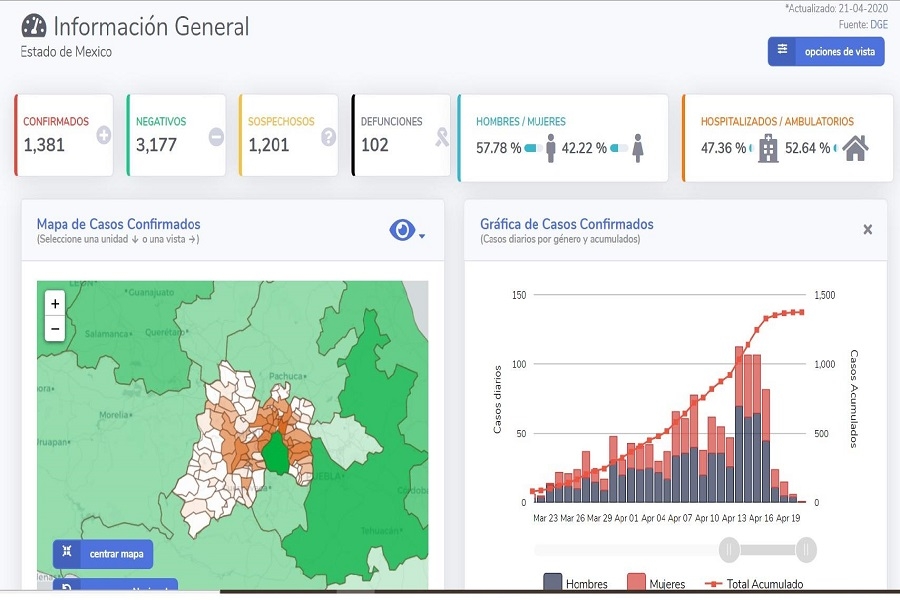Click the house icon for Ambulatorios
Screen dimensions: 900x600
(x=855, y=148)
